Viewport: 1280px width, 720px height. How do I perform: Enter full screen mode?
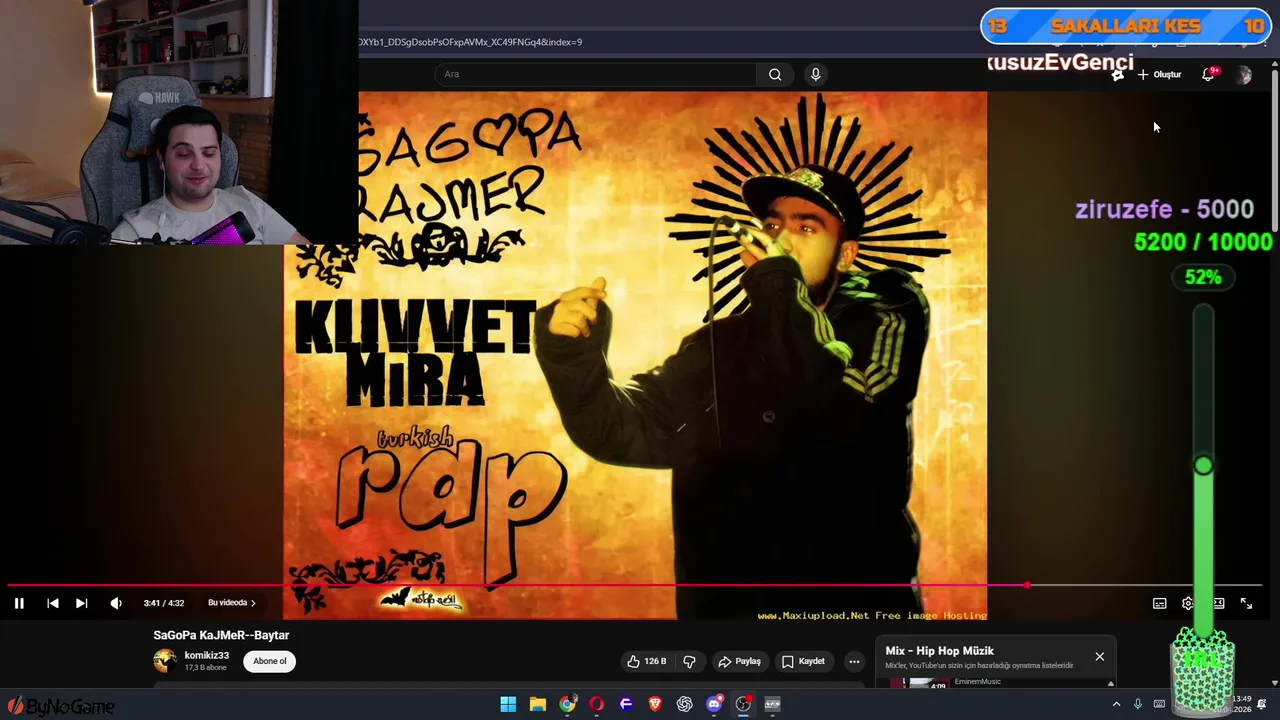(1246, 603)
